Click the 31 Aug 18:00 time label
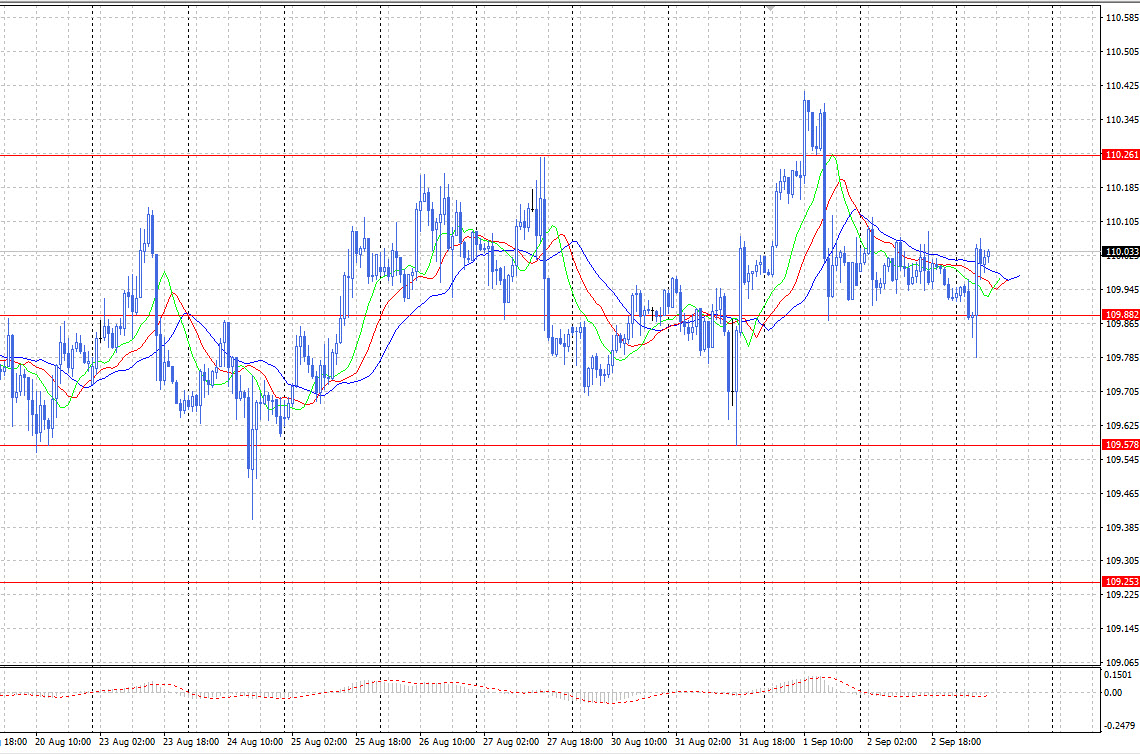 (x=767, y=742)
